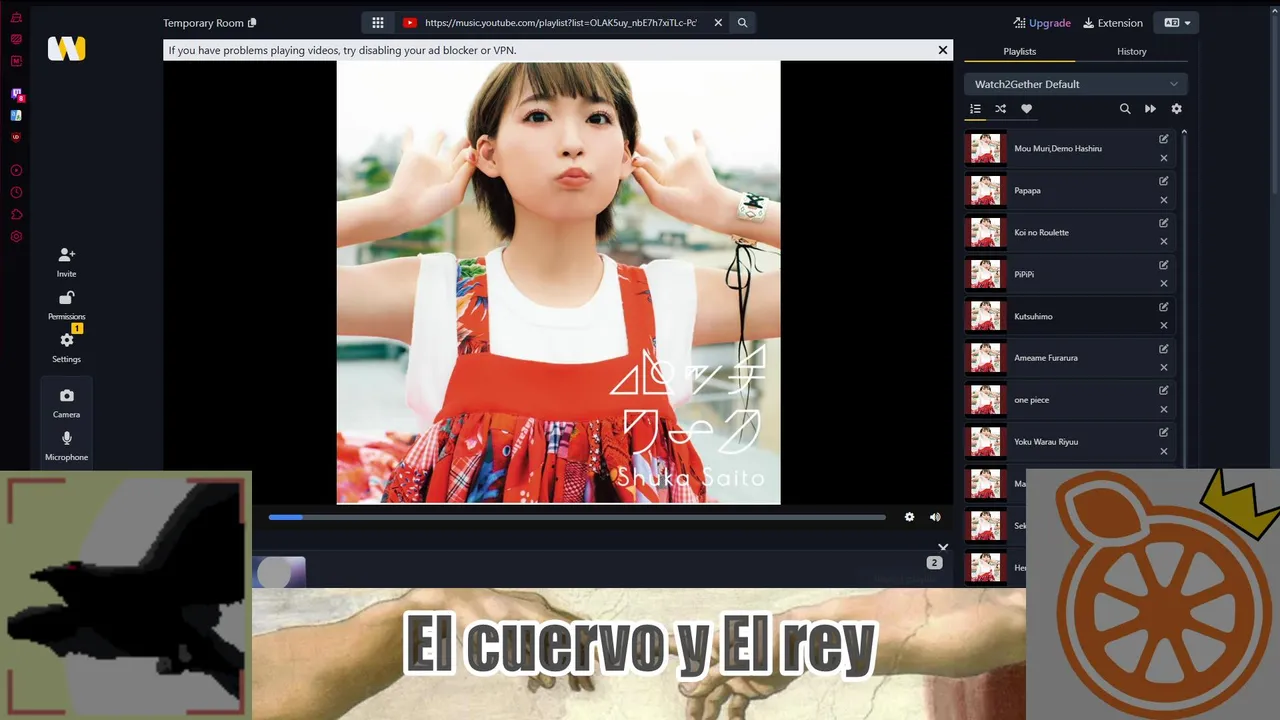Open player icon in browser sidebar
The height and width of the screenshot is (720, 1280).
click(x=16, y=170)
